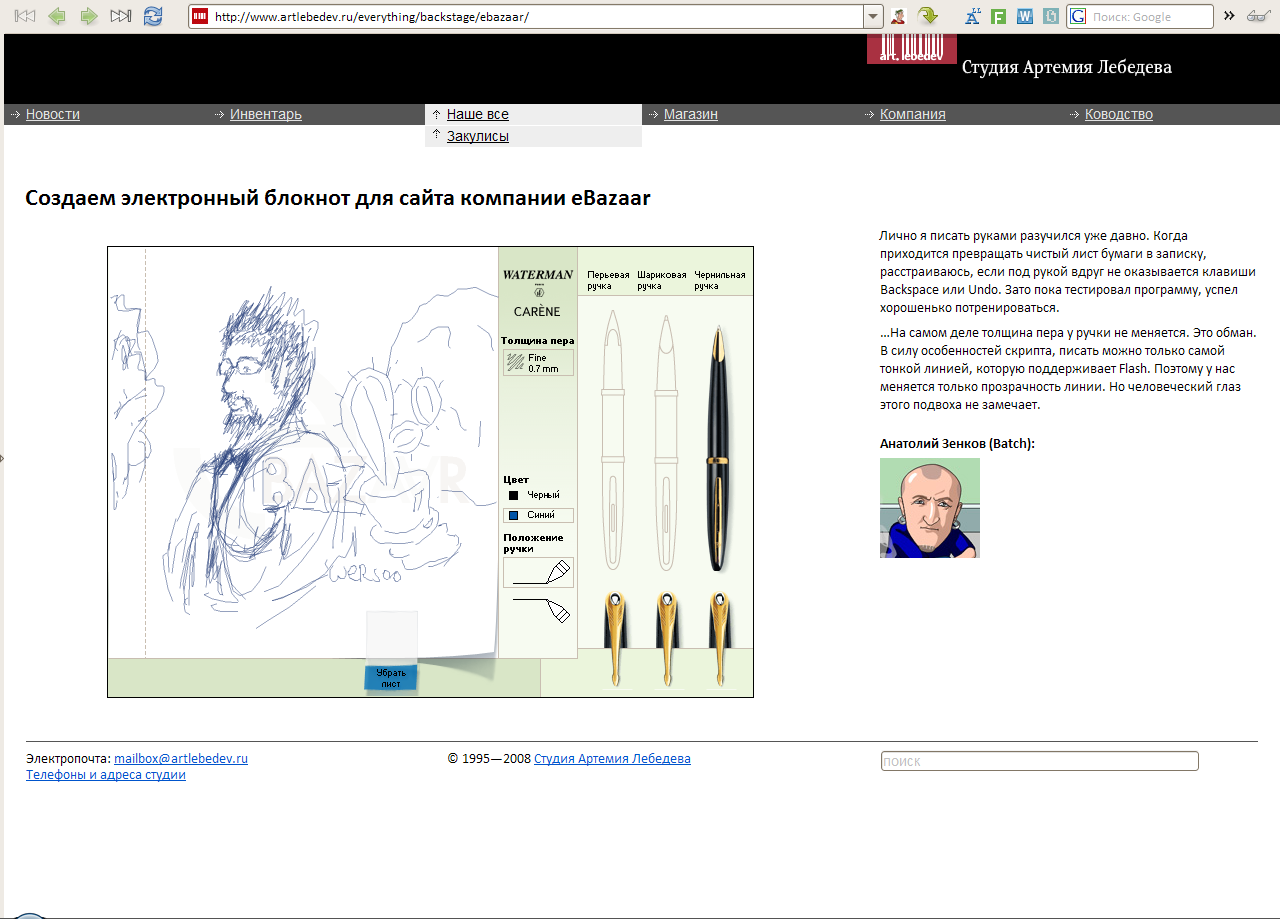
Task: Reload the page with the refresh icon
Action: tap(153, 16)
